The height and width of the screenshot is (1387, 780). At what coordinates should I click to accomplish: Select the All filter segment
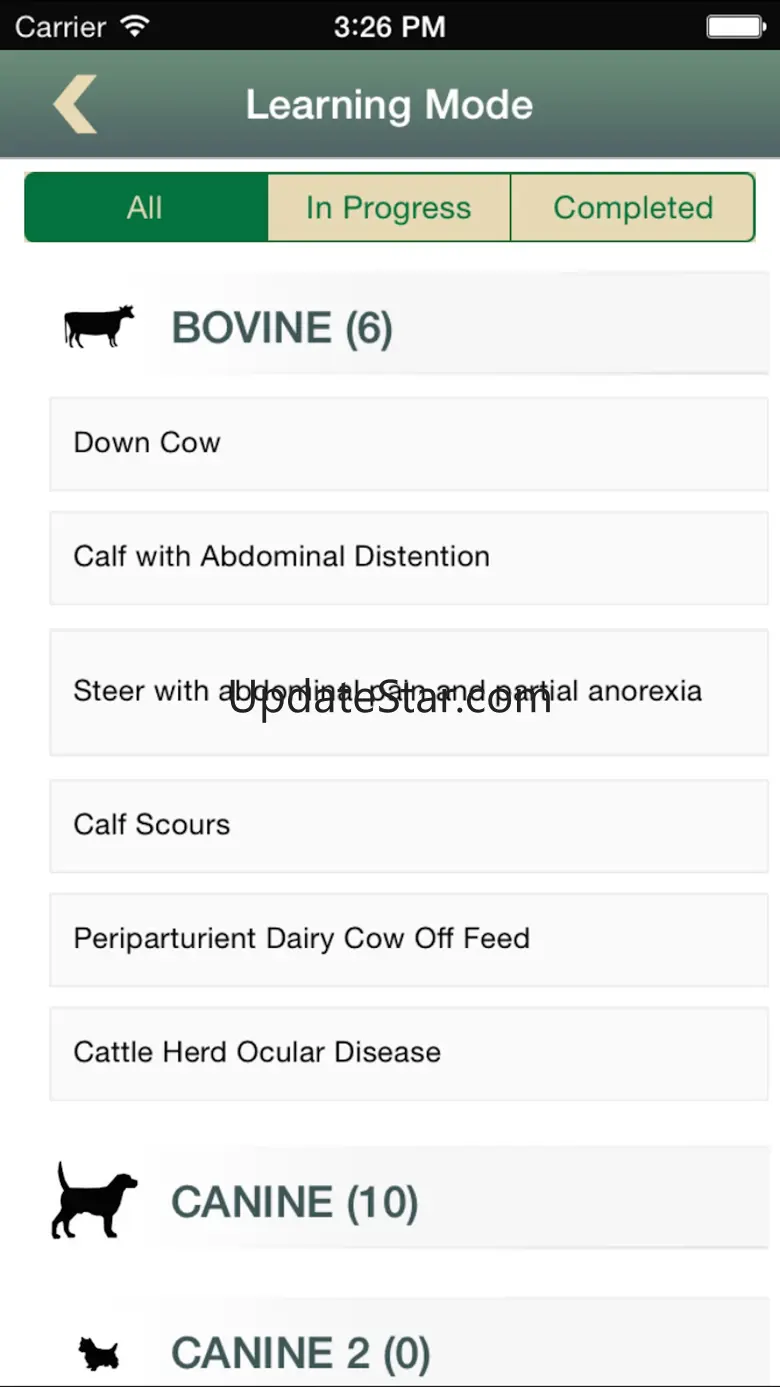(x=145, y=207)
